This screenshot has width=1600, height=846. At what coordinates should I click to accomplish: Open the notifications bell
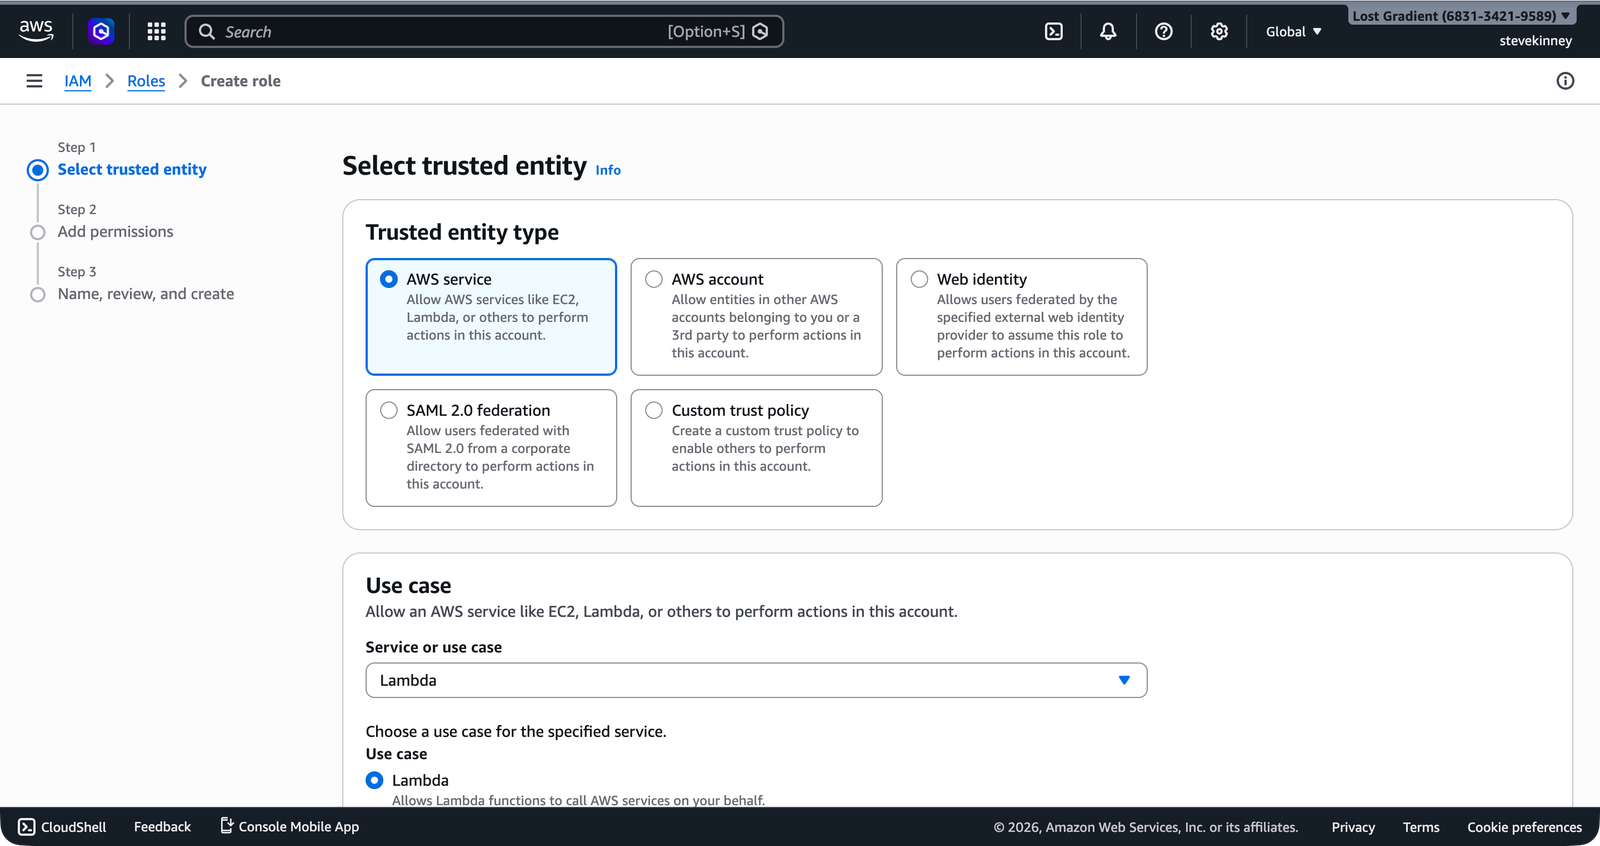[1108, 32]
